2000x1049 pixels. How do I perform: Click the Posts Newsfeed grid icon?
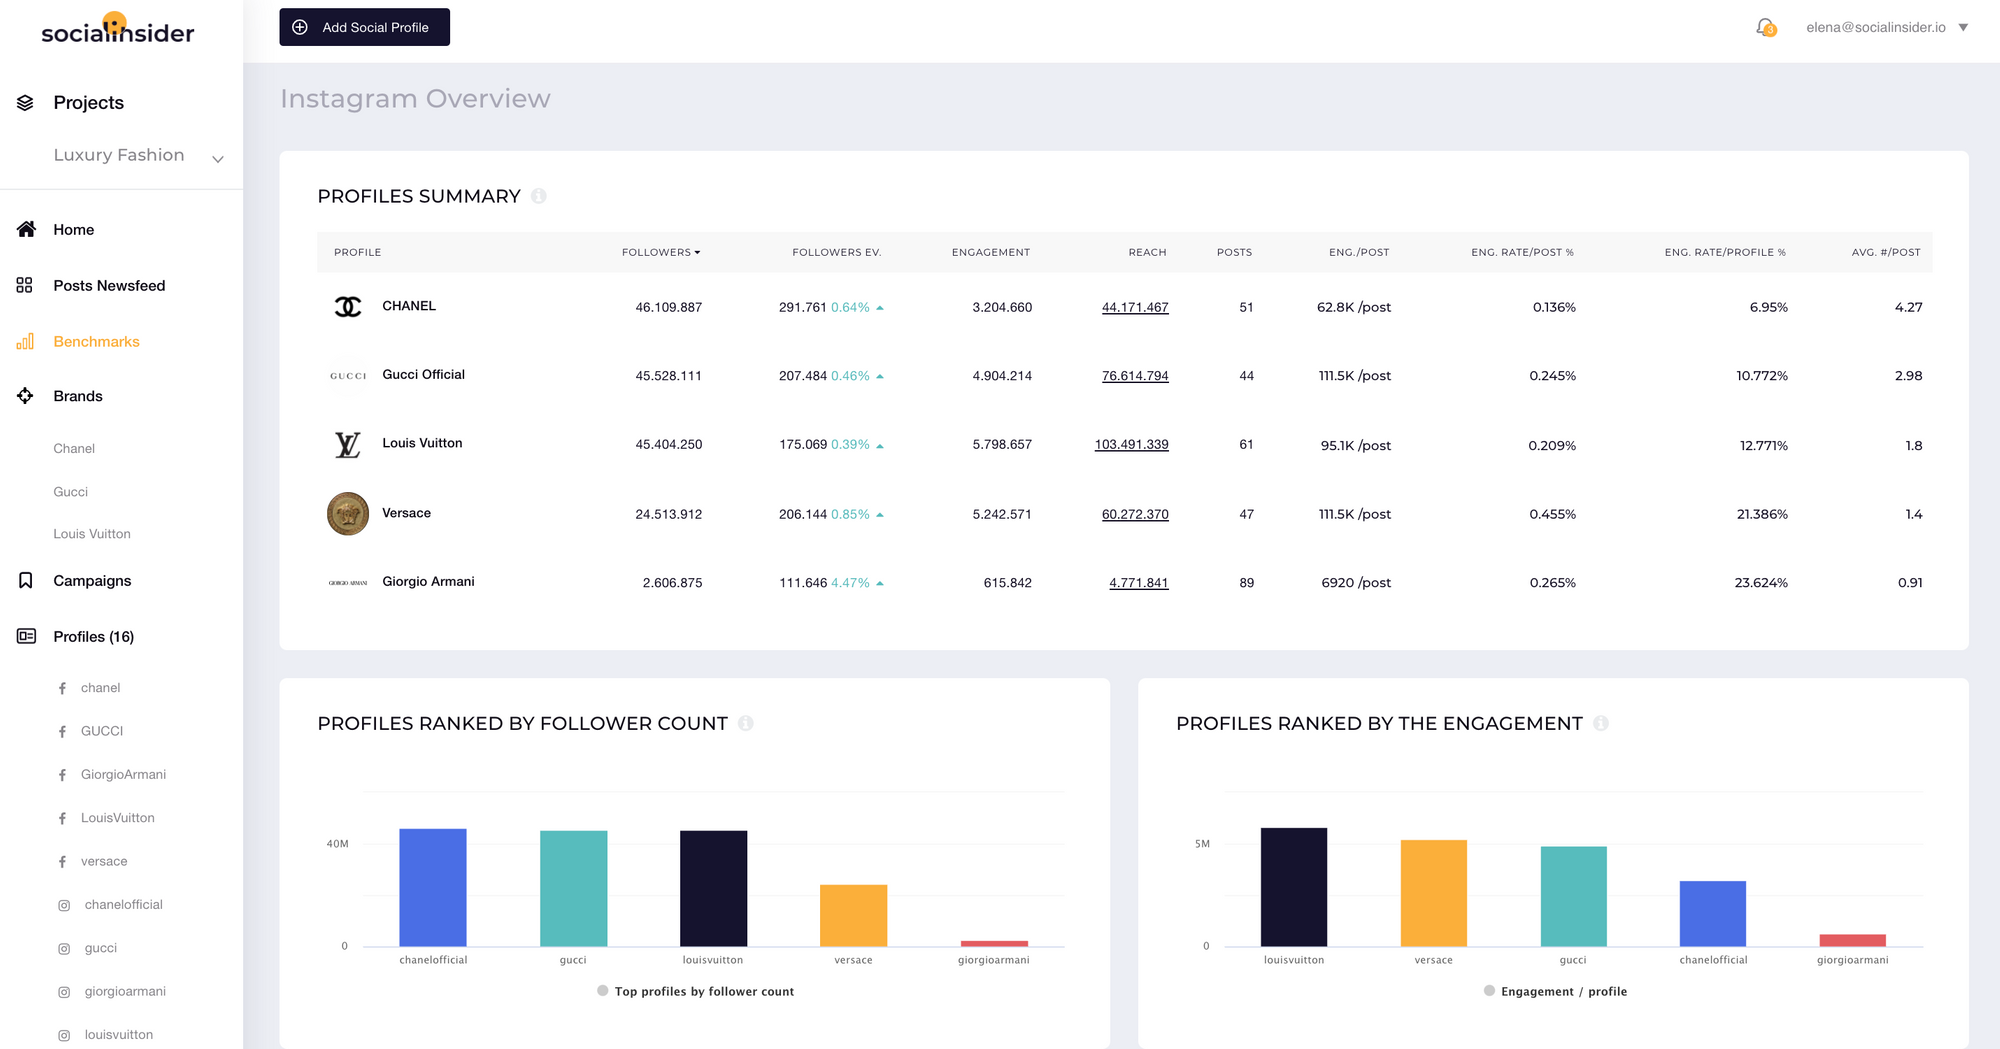pyautogui.click(x=25, y=285)
